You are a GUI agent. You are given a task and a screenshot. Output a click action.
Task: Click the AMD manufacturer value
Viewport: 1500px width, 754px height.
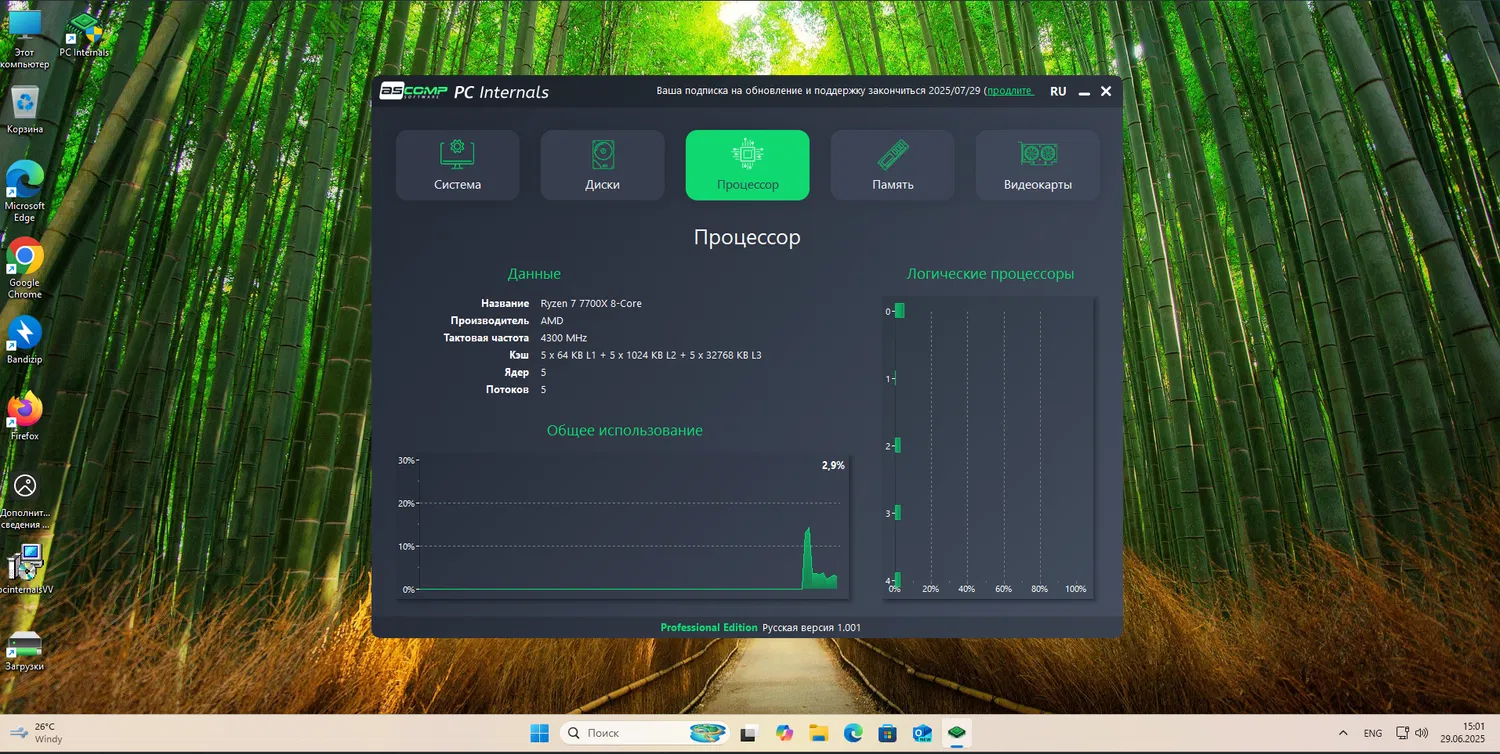552,321
